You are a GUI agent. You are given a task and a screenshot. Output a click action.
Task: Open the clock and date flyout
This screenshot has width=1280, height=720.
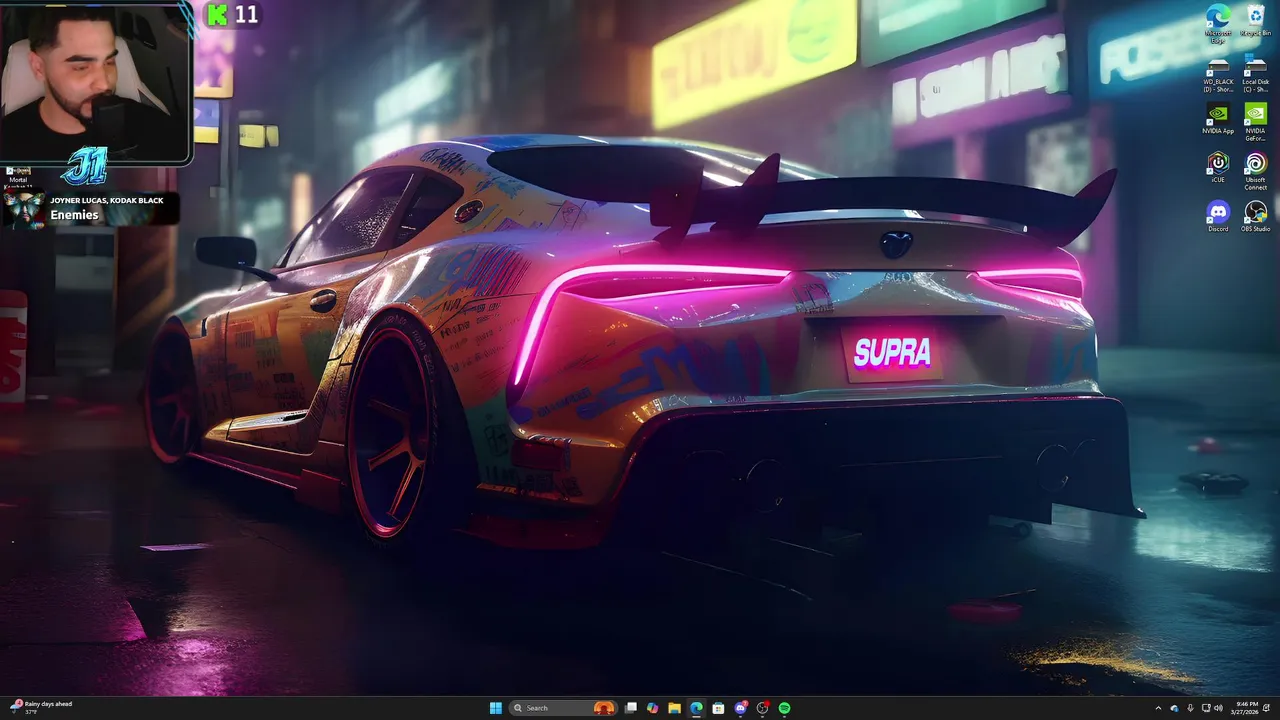(1245, 708)
